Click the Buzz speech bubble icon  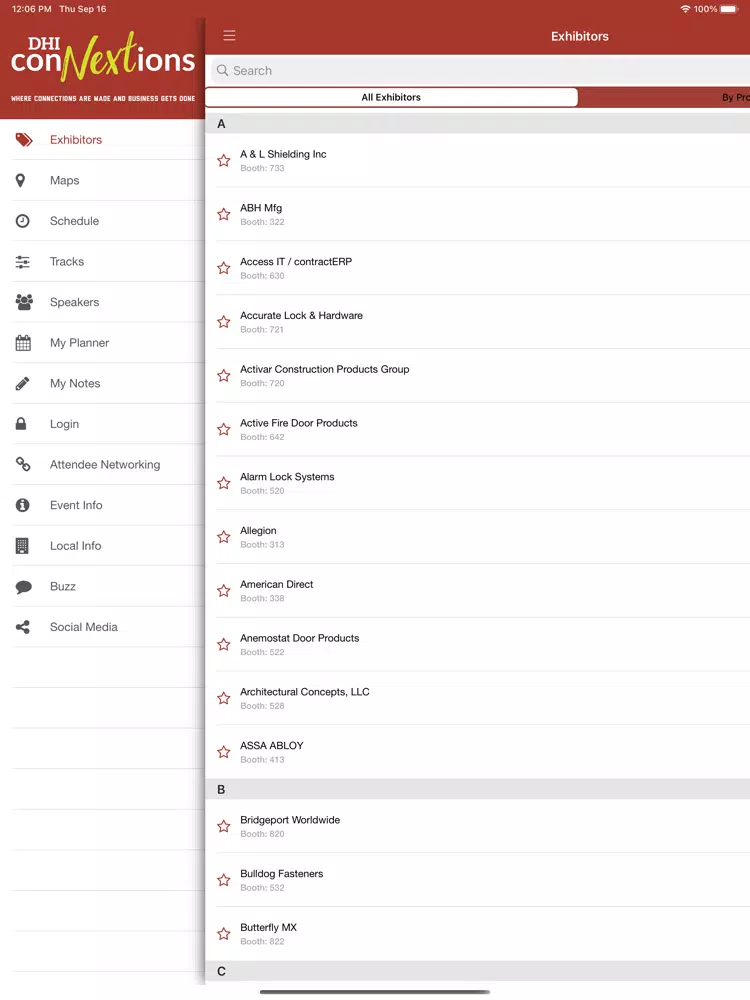[x=24, y=587]
